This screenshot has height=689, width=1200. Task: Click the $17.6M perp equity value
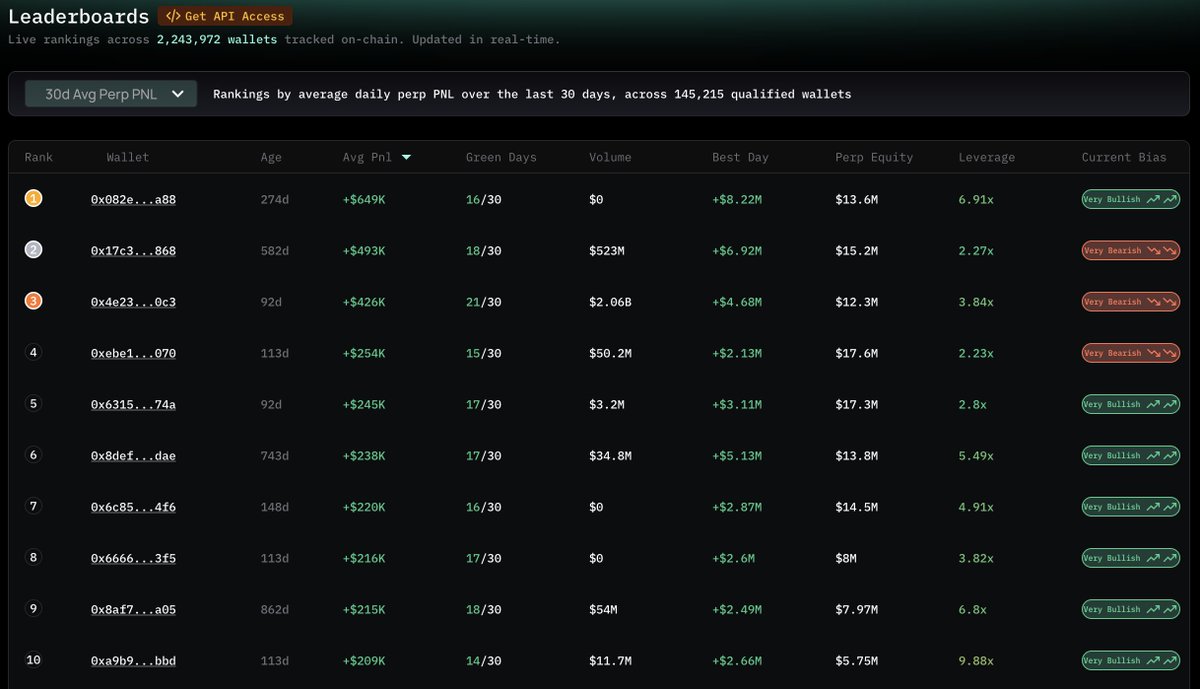(857, 353)
